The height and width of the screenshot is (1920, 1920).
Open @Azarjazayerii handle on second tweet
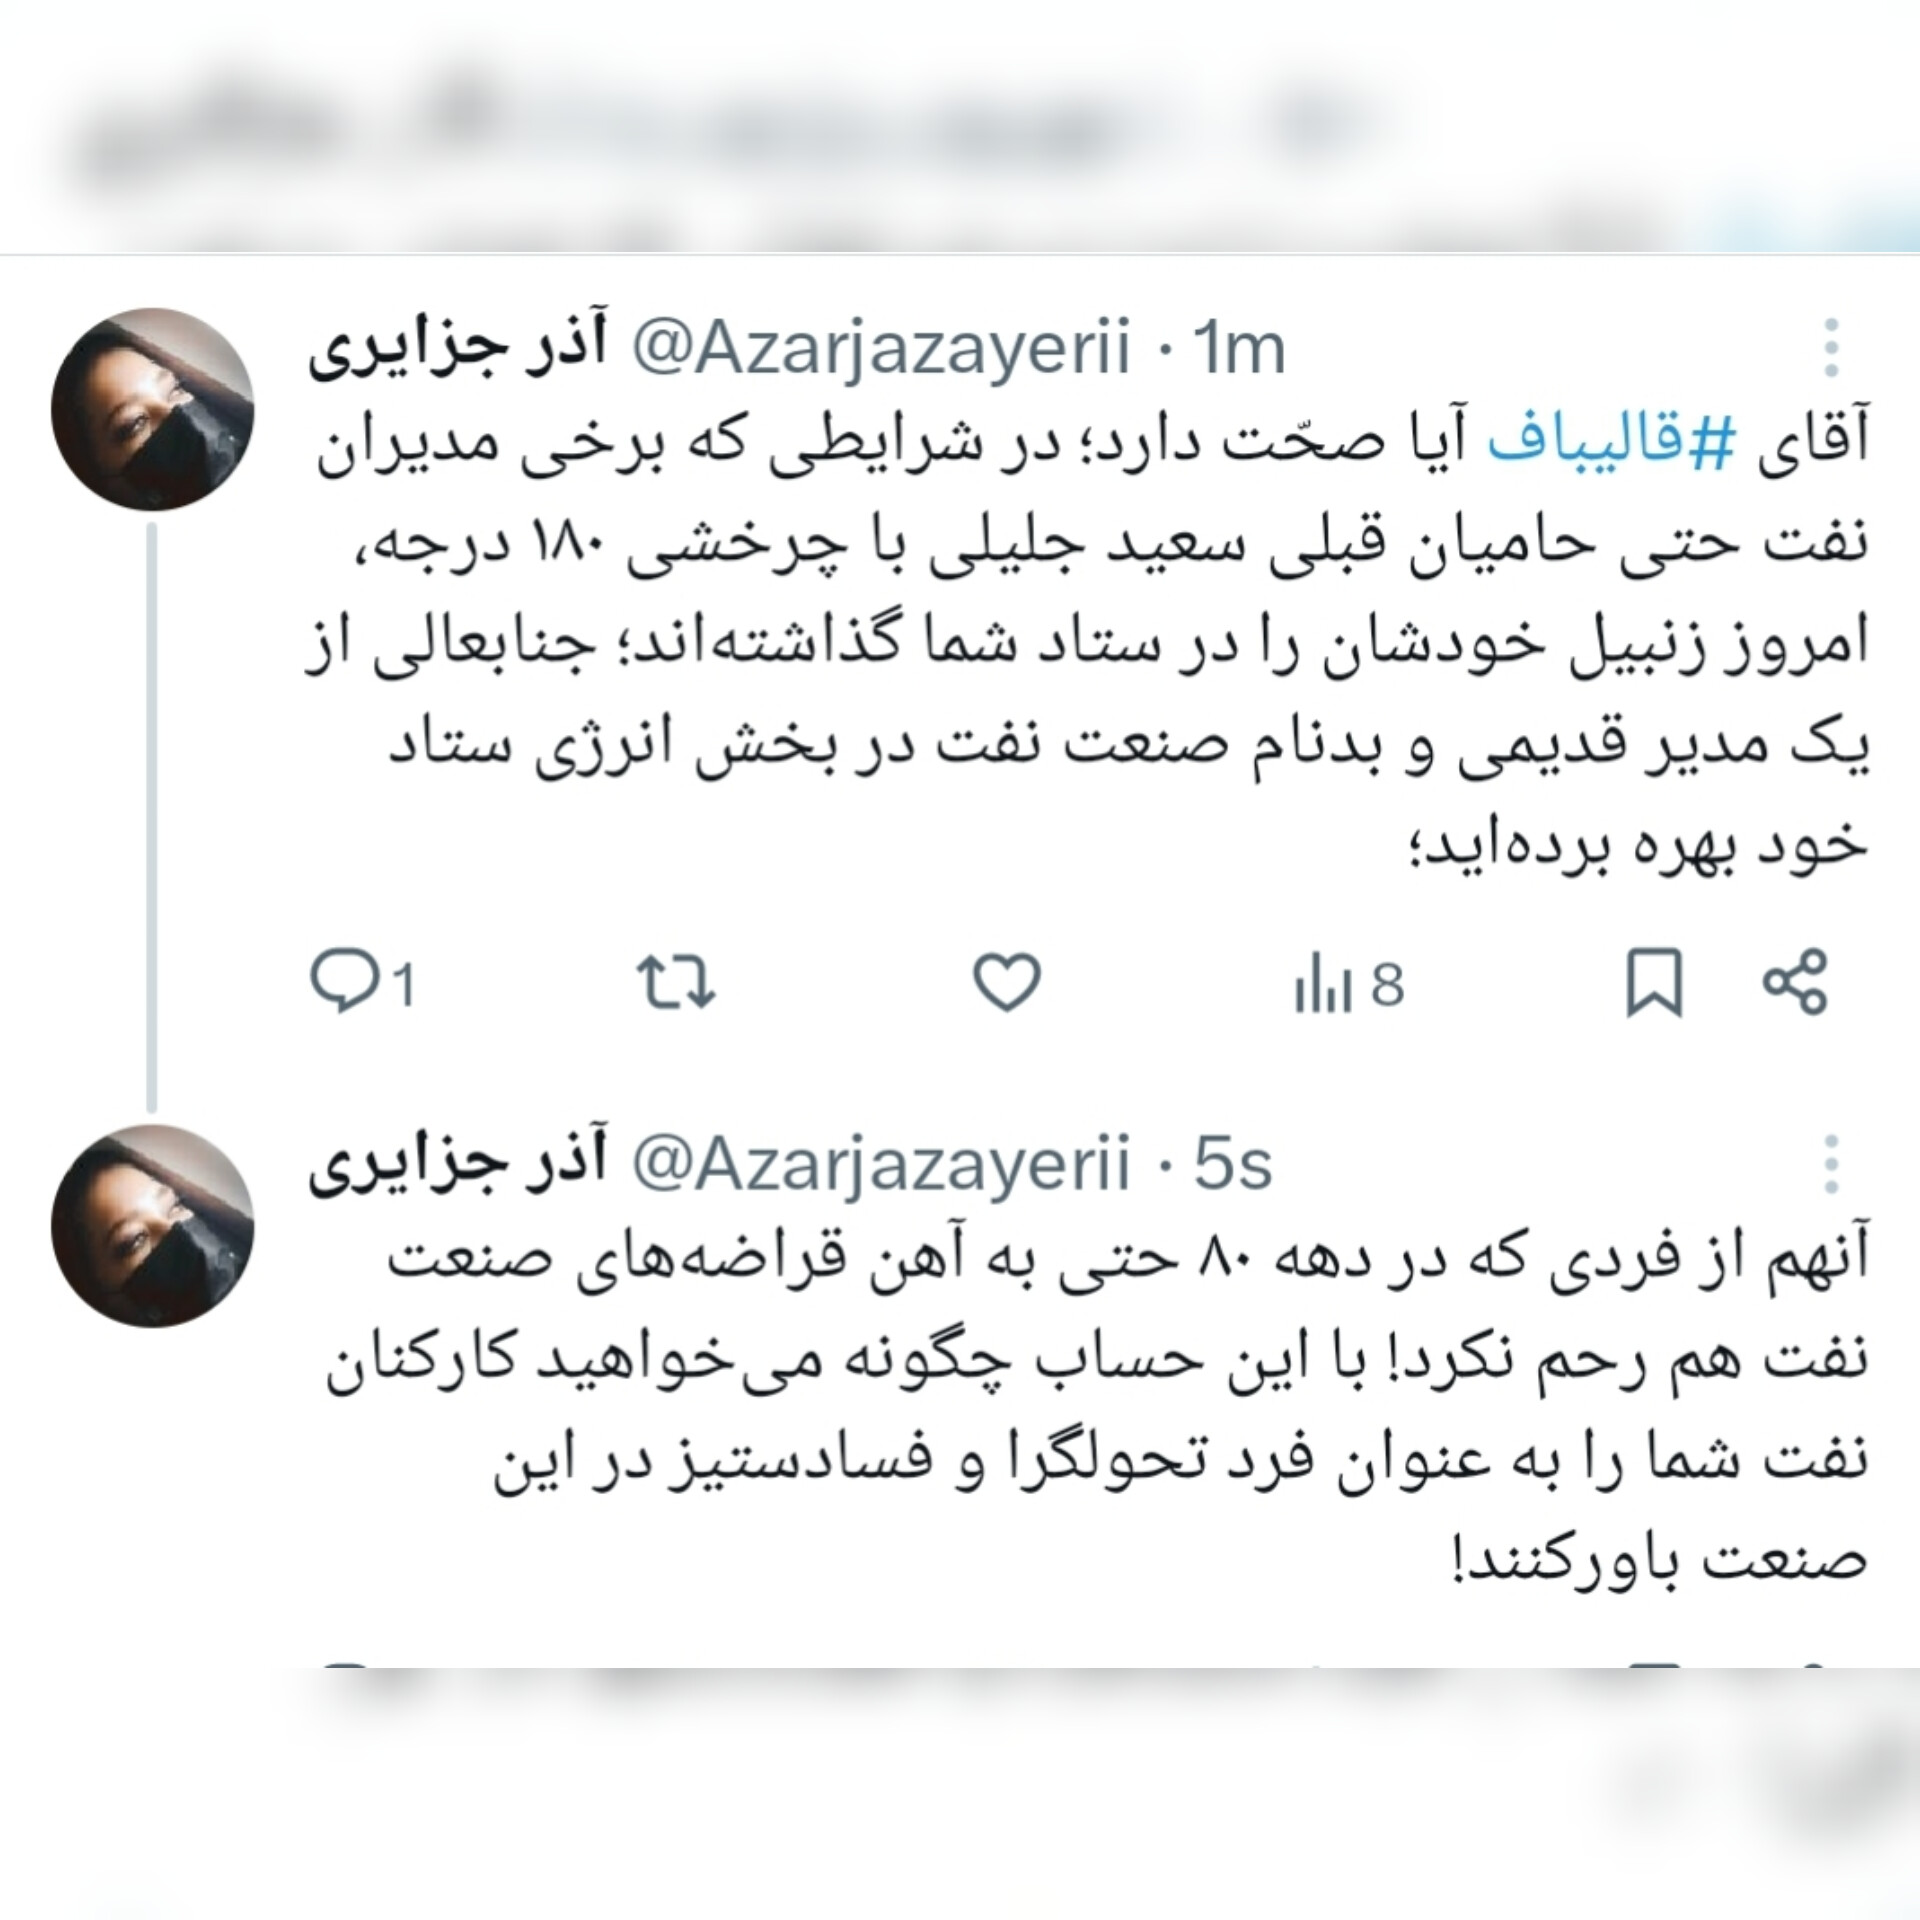tap(882, 1166)
